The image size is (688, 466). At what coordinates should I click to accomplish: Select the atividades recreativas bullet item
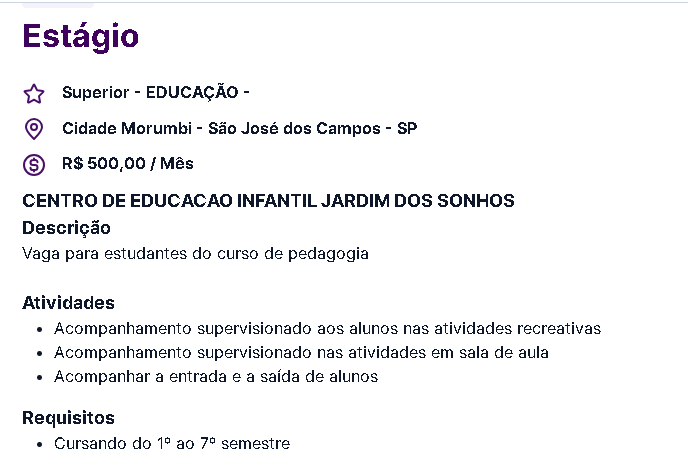[x=327, y=329]
